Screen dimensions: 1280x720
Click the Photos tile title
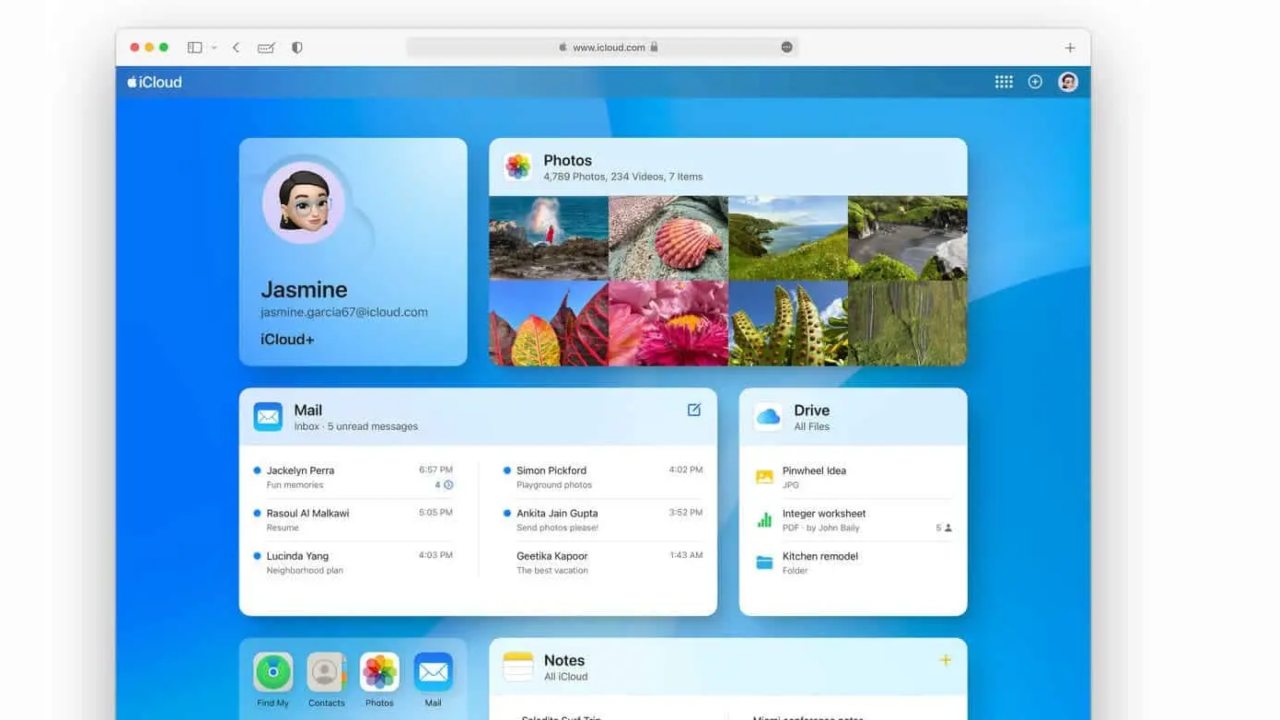pos(568,160)
